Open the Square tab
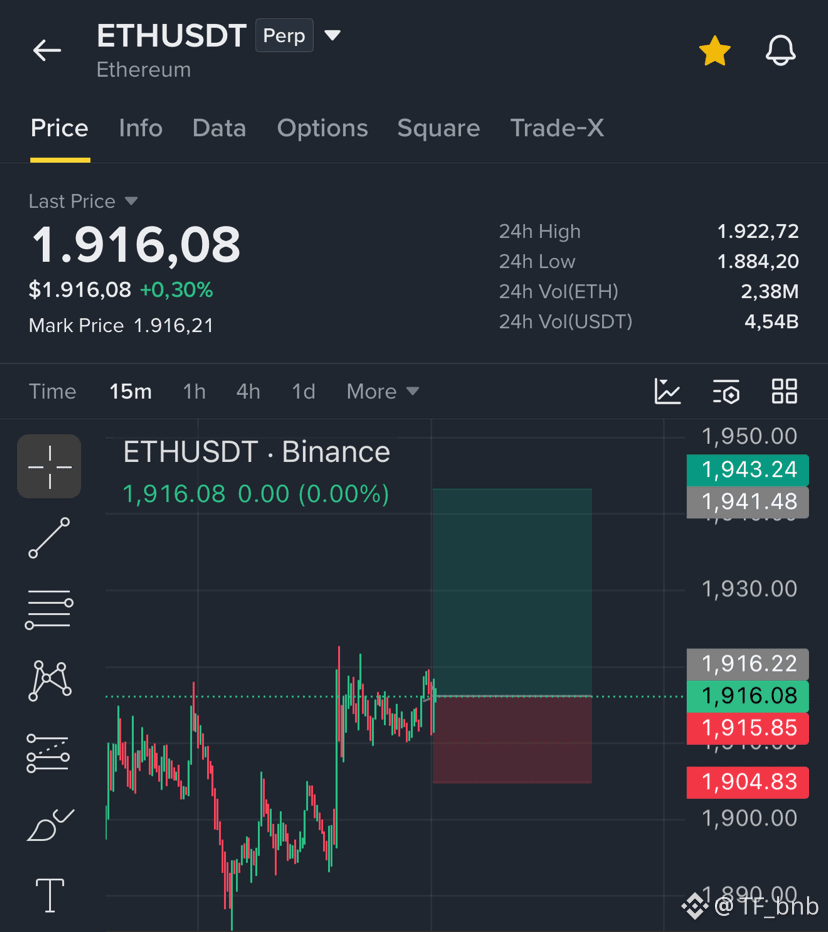This screenshot has height=932, width=828. [439, 128]
